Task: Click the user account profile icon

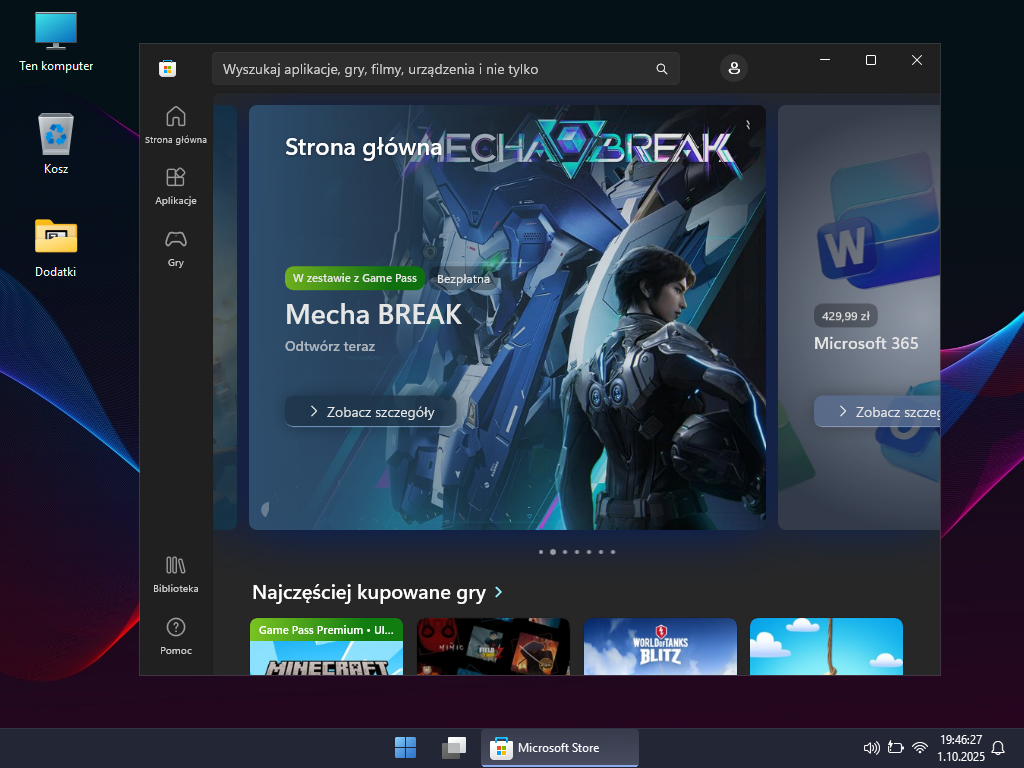Action: coord(734,68)
